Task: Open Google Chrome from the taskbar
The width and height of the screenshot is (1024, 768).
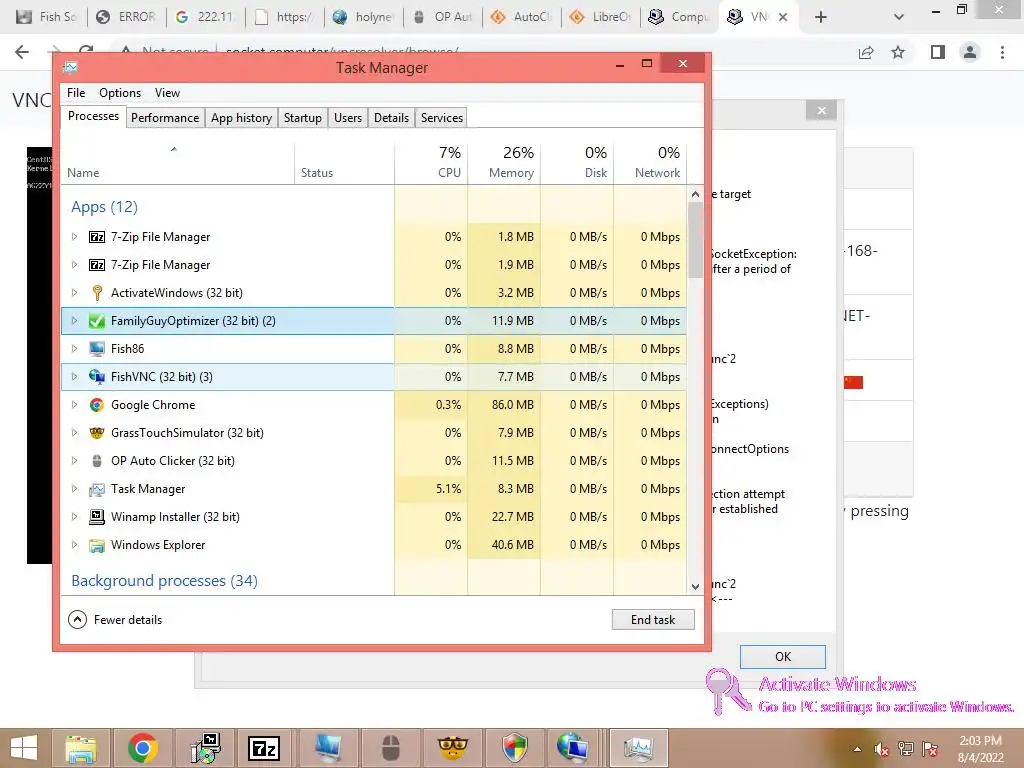Action: click(143, 748)
